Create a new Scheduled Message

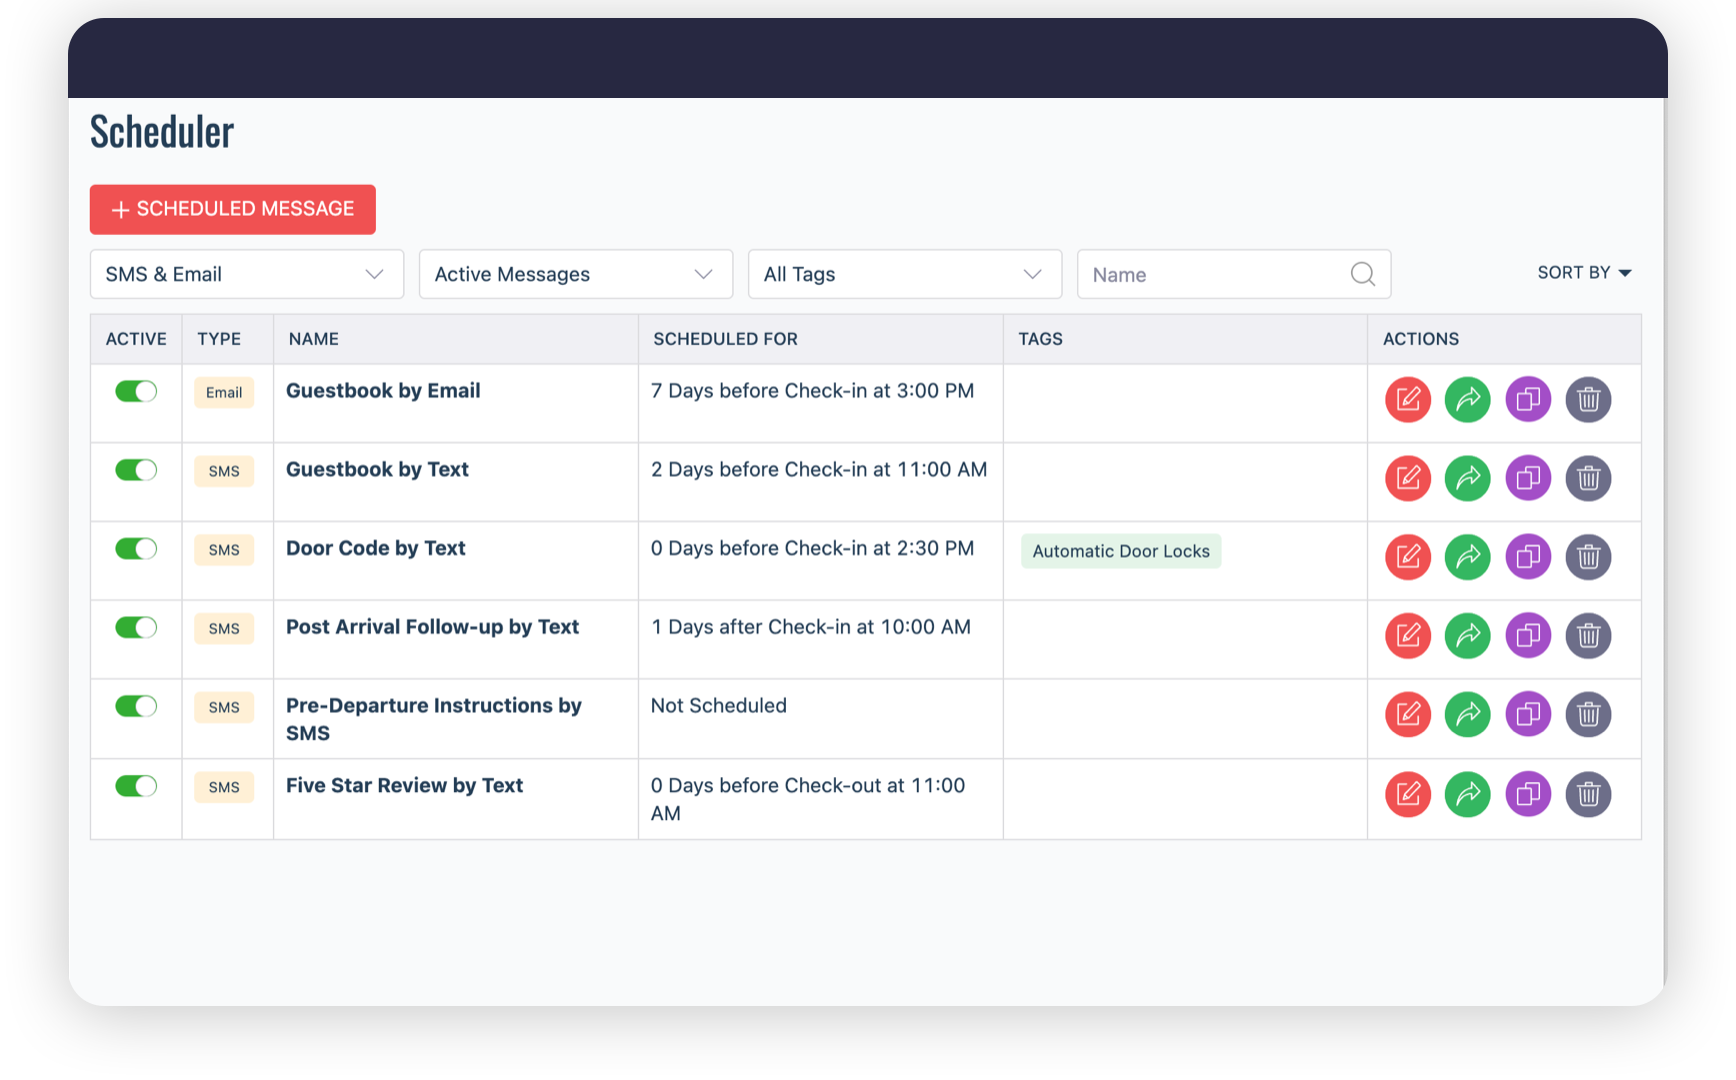232,209
